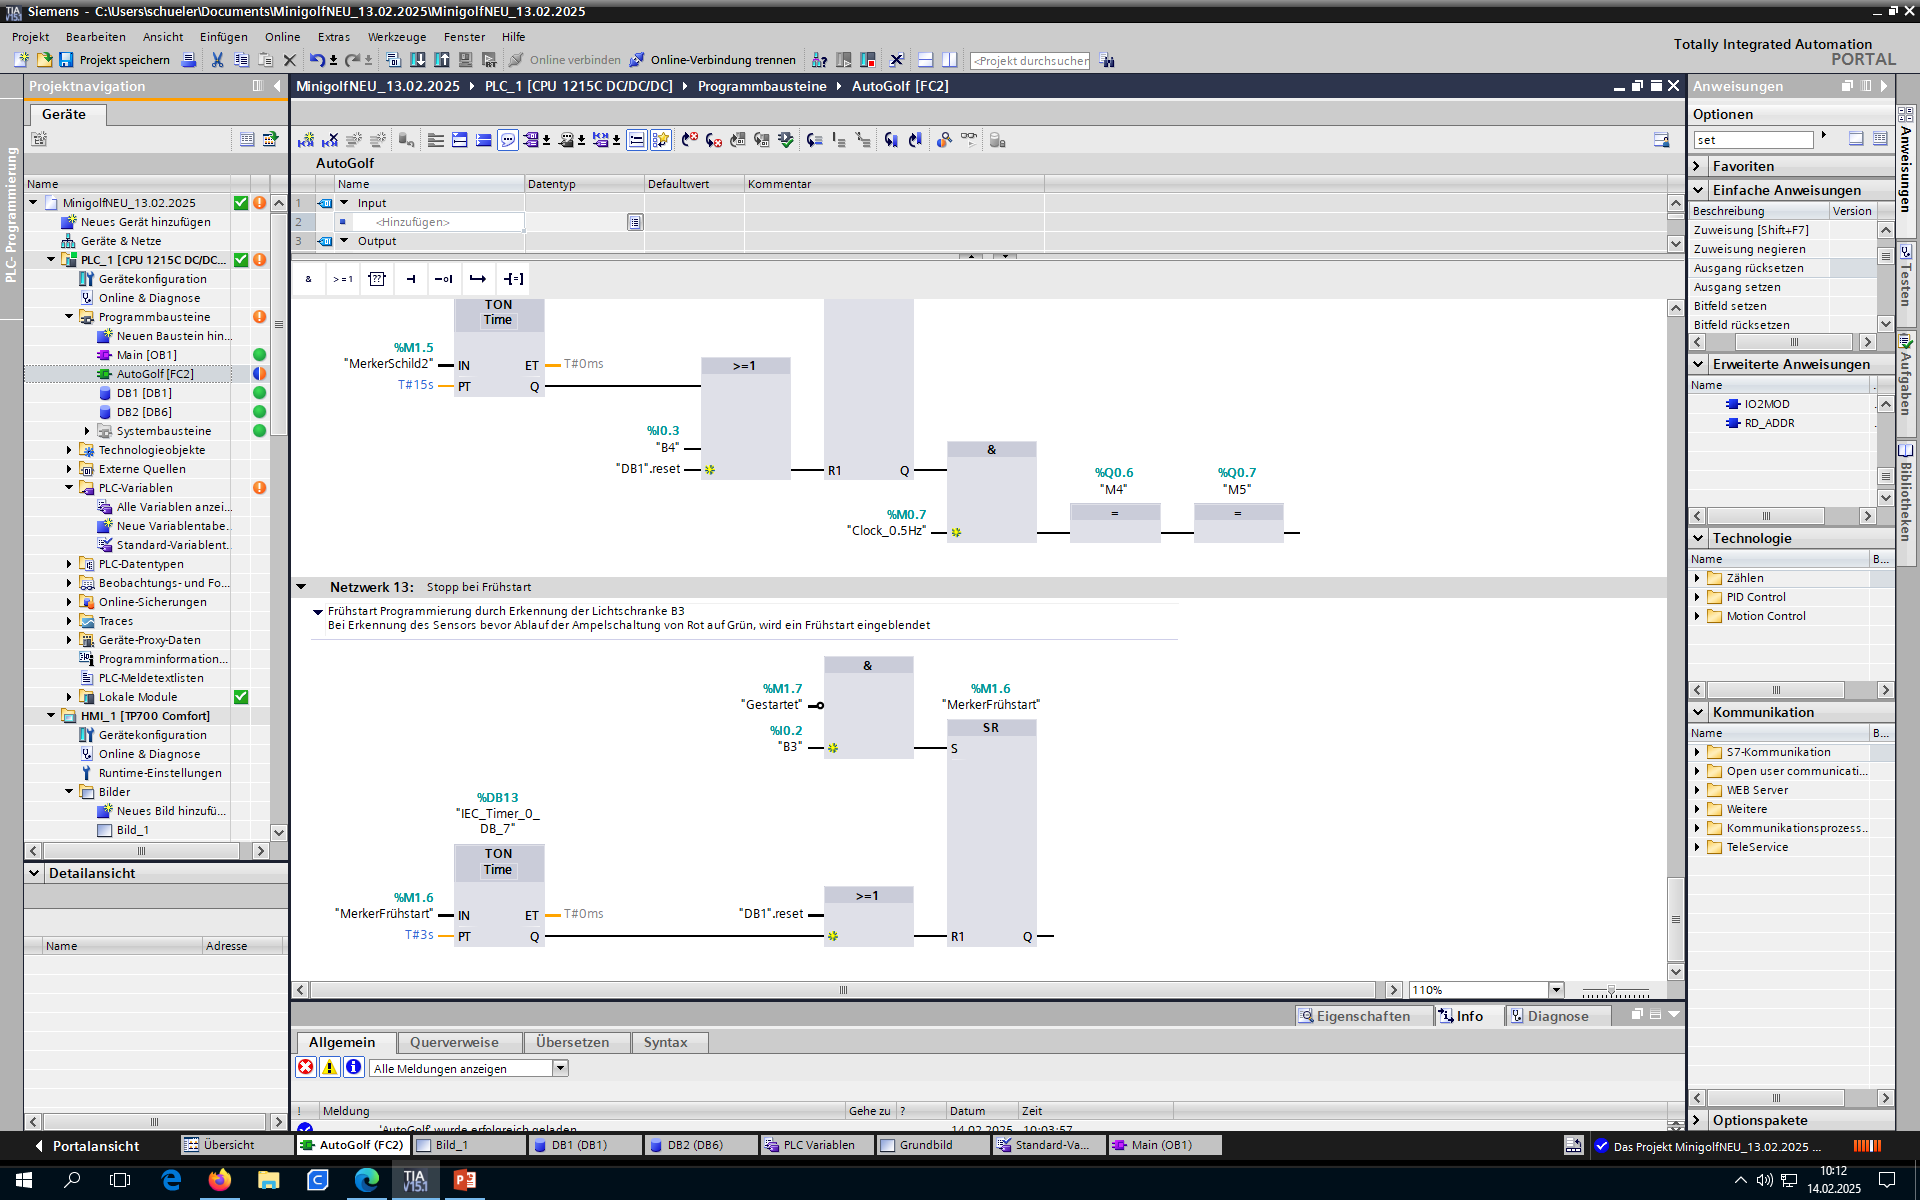Image resolution: width=1920 pixels, height=1200 pixels.
Task: Open Firefox from the Windows taskbar
Action: 219,1180
